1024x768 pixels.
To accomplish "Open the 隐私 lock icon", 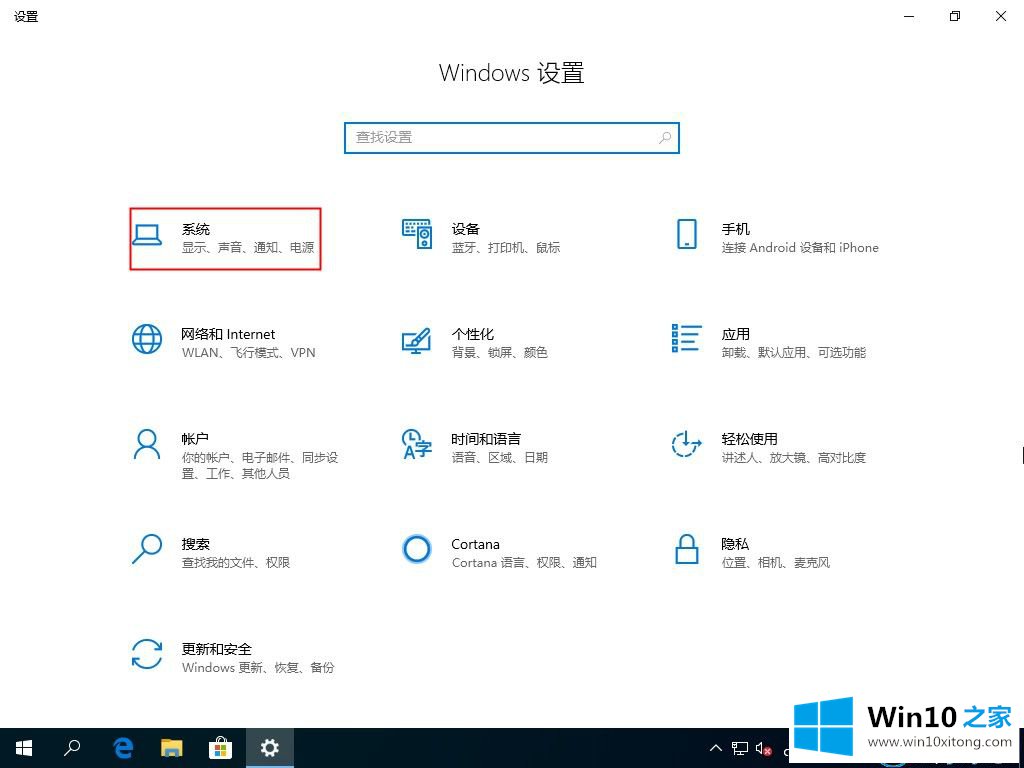I will (x=686, y=549).
